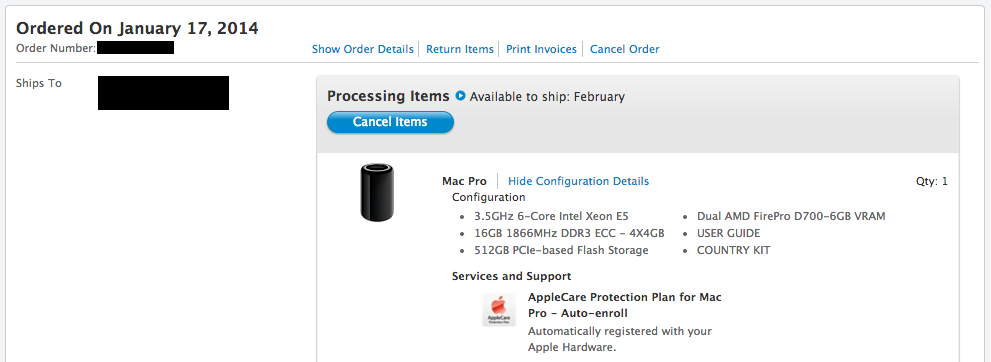Click the Mac Pro product name

coord(465,181)
